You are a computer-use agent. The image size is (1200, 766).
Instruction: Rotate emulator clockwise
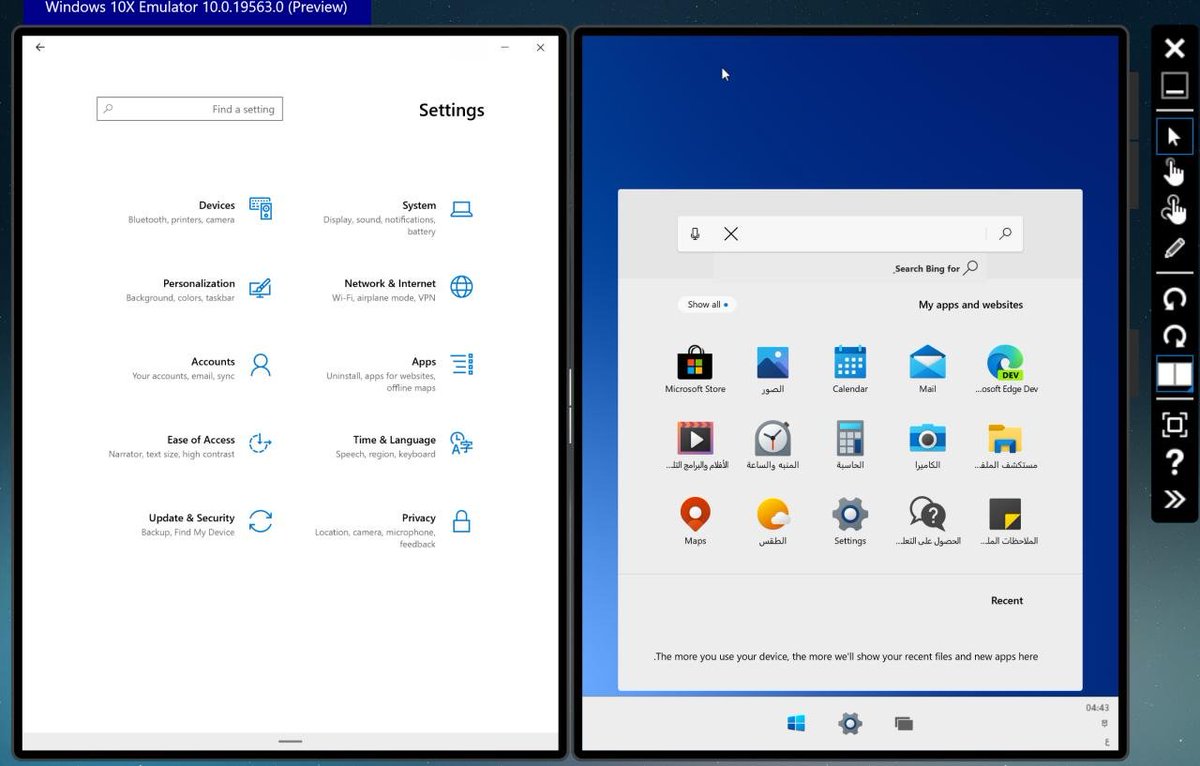click(1175, 336)
